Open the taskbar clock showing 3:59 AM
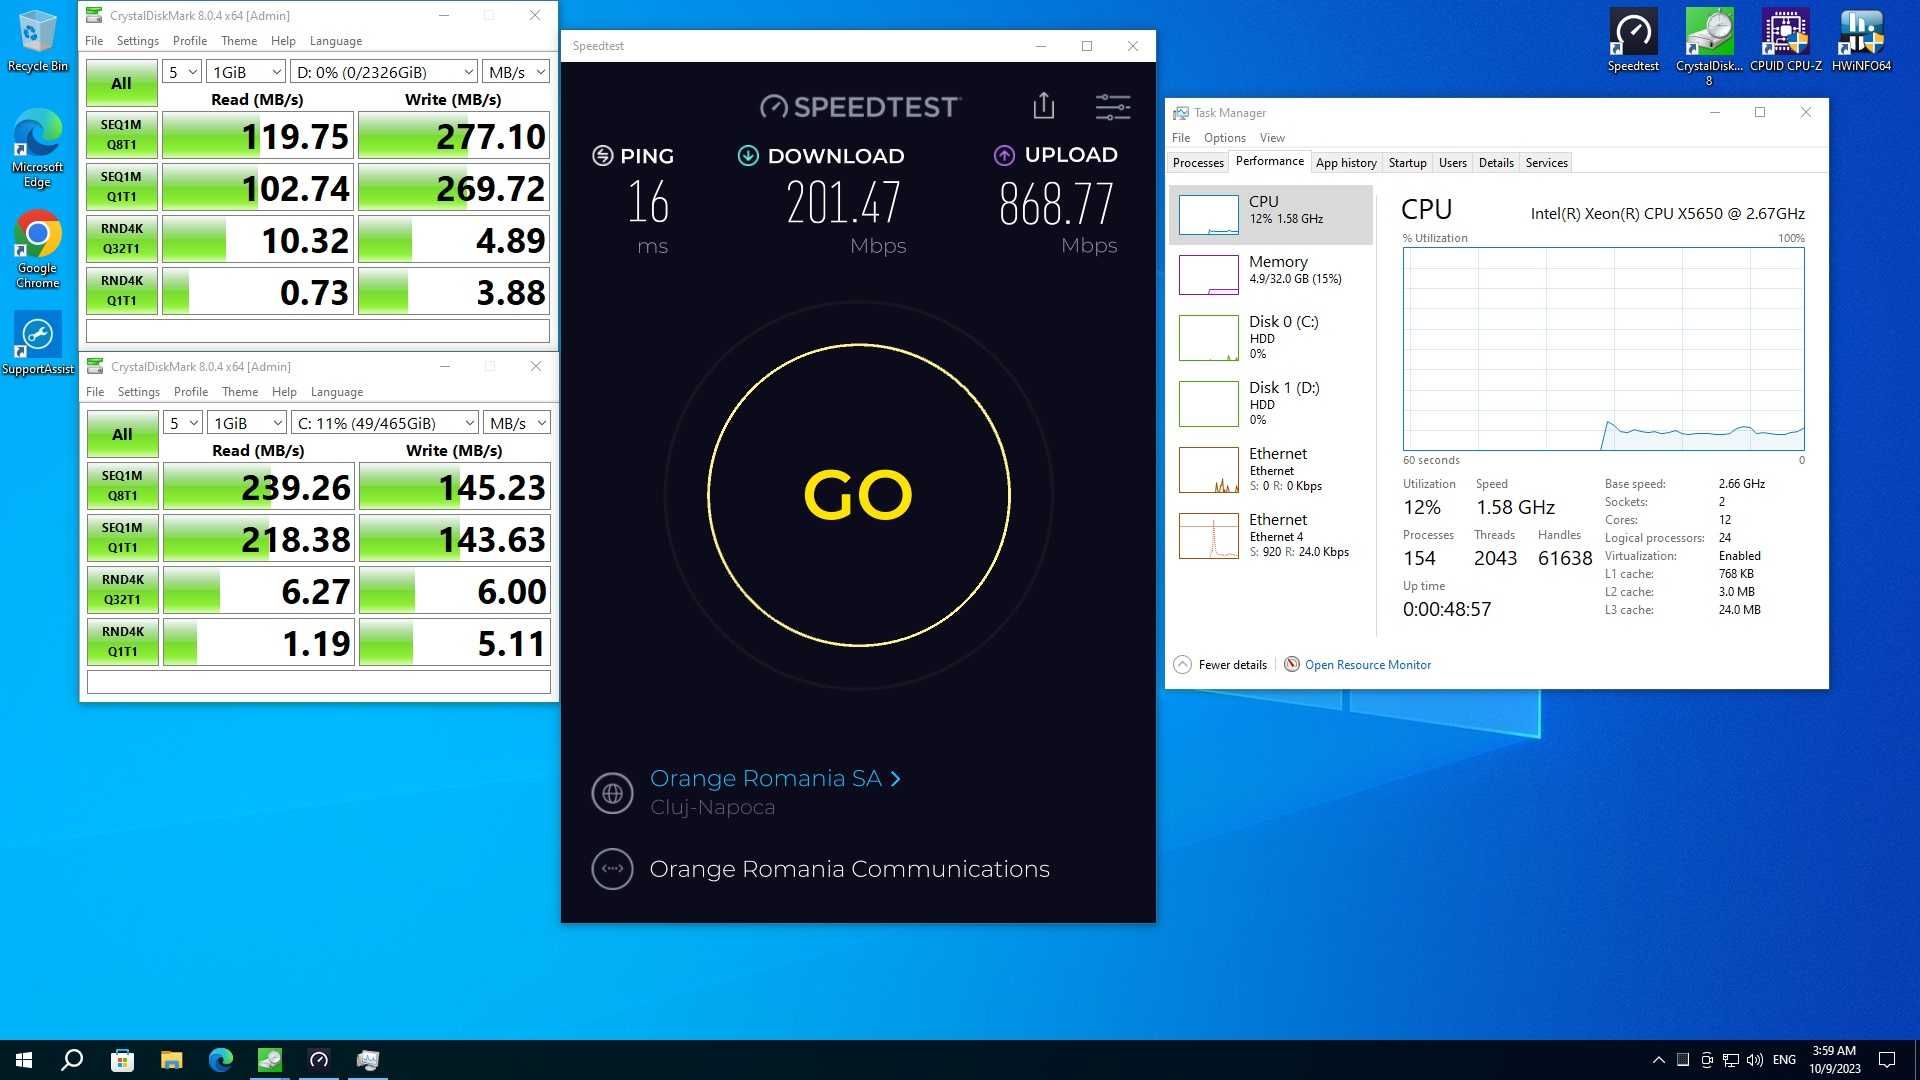This screenshot has width=1920, height=1080. pos(1834,1060)
